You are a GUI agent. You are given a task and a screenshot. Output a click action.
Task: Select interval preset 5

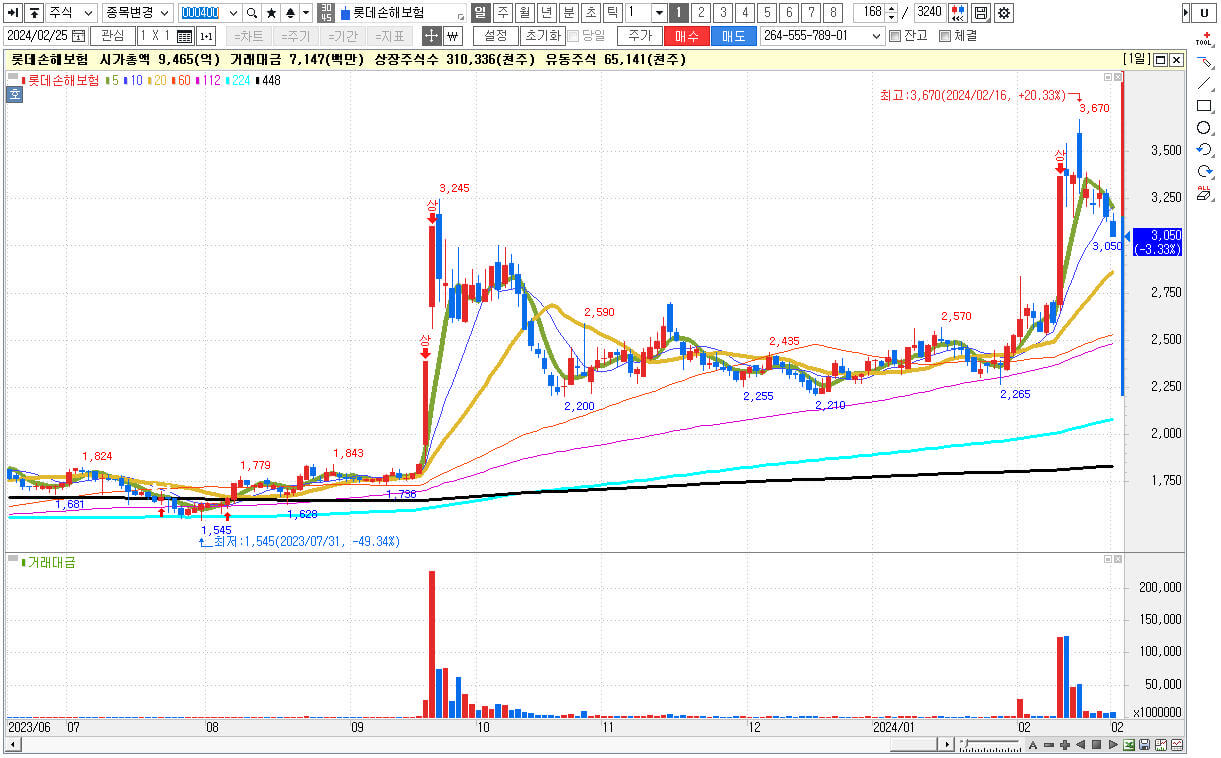coord(767,13)
